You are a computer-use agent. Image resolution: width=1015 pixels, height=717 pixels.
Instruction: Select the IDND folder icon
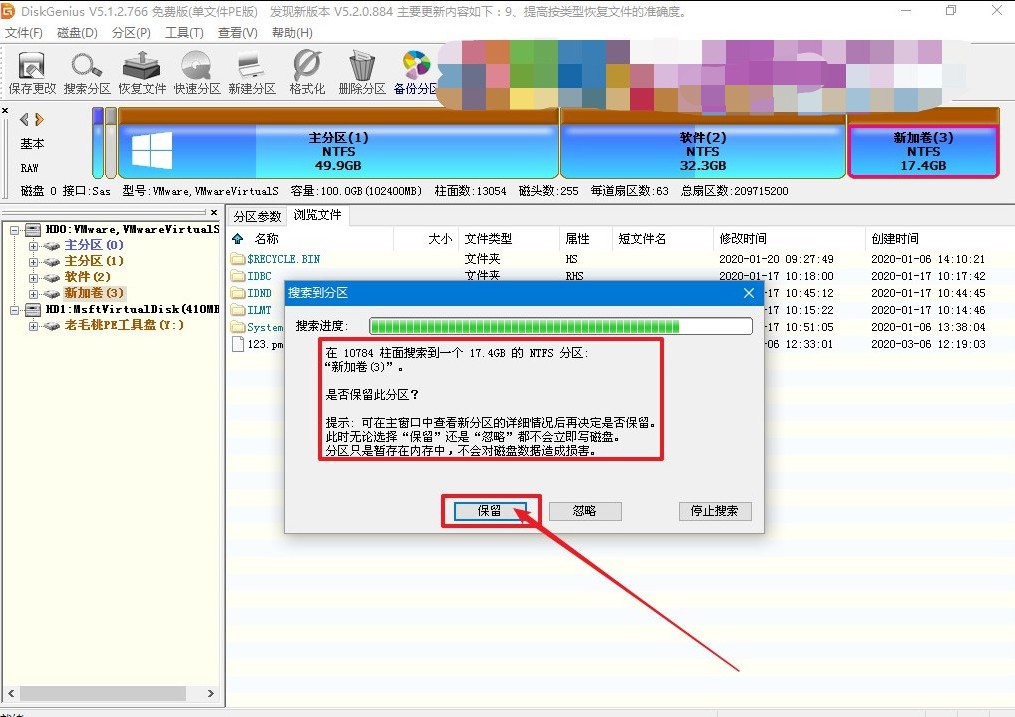click(x=238, y=293)
